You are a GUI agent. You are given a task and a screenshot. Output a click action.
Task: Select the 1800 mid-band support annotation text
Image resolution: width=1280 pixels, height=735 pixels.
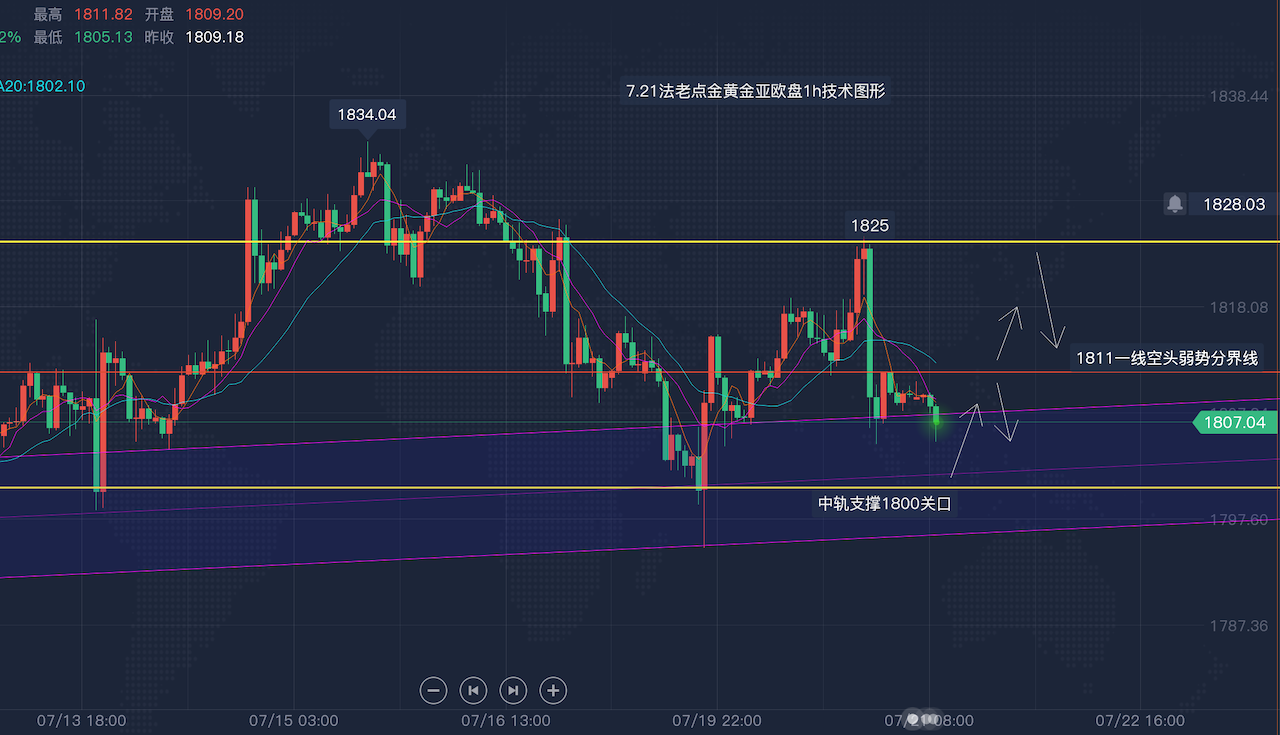885,504
